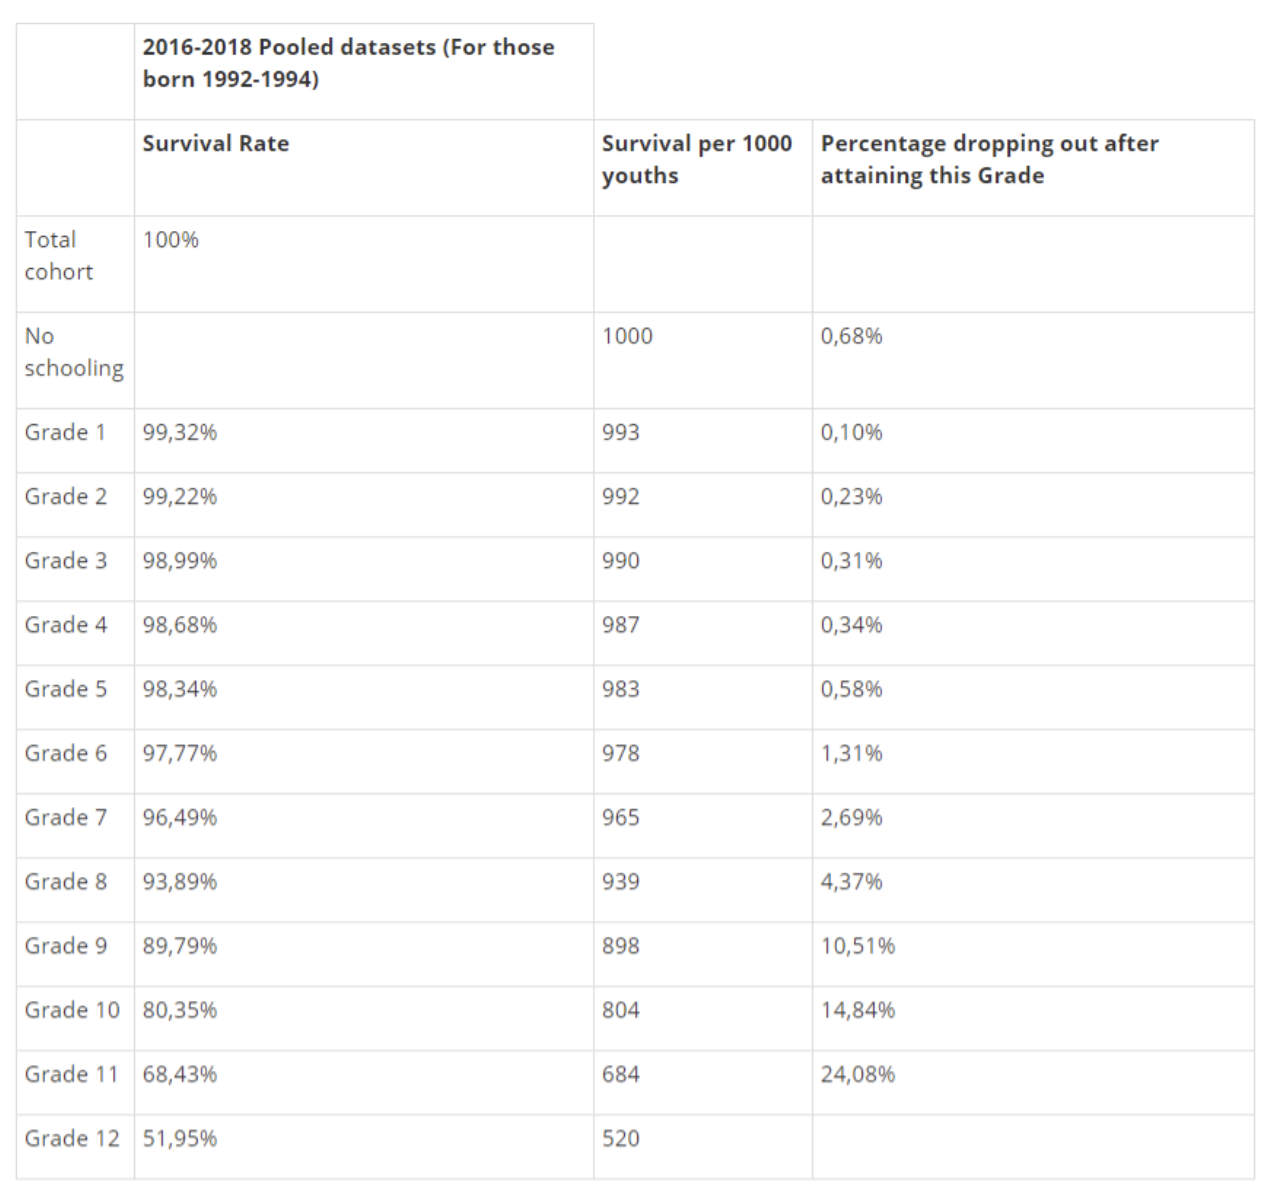
Task: Click the Grade 1 survival rate 99,32%
Action: (180, 432)
